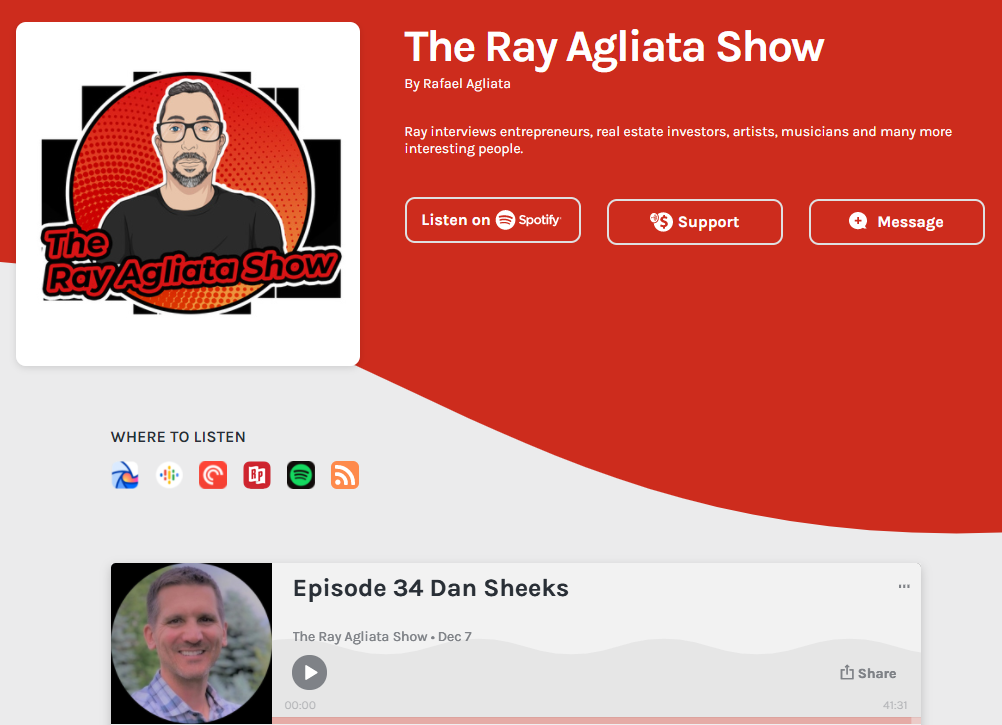
Task: Open the Google Podcasts icon
Action: [x=169, y=475]
